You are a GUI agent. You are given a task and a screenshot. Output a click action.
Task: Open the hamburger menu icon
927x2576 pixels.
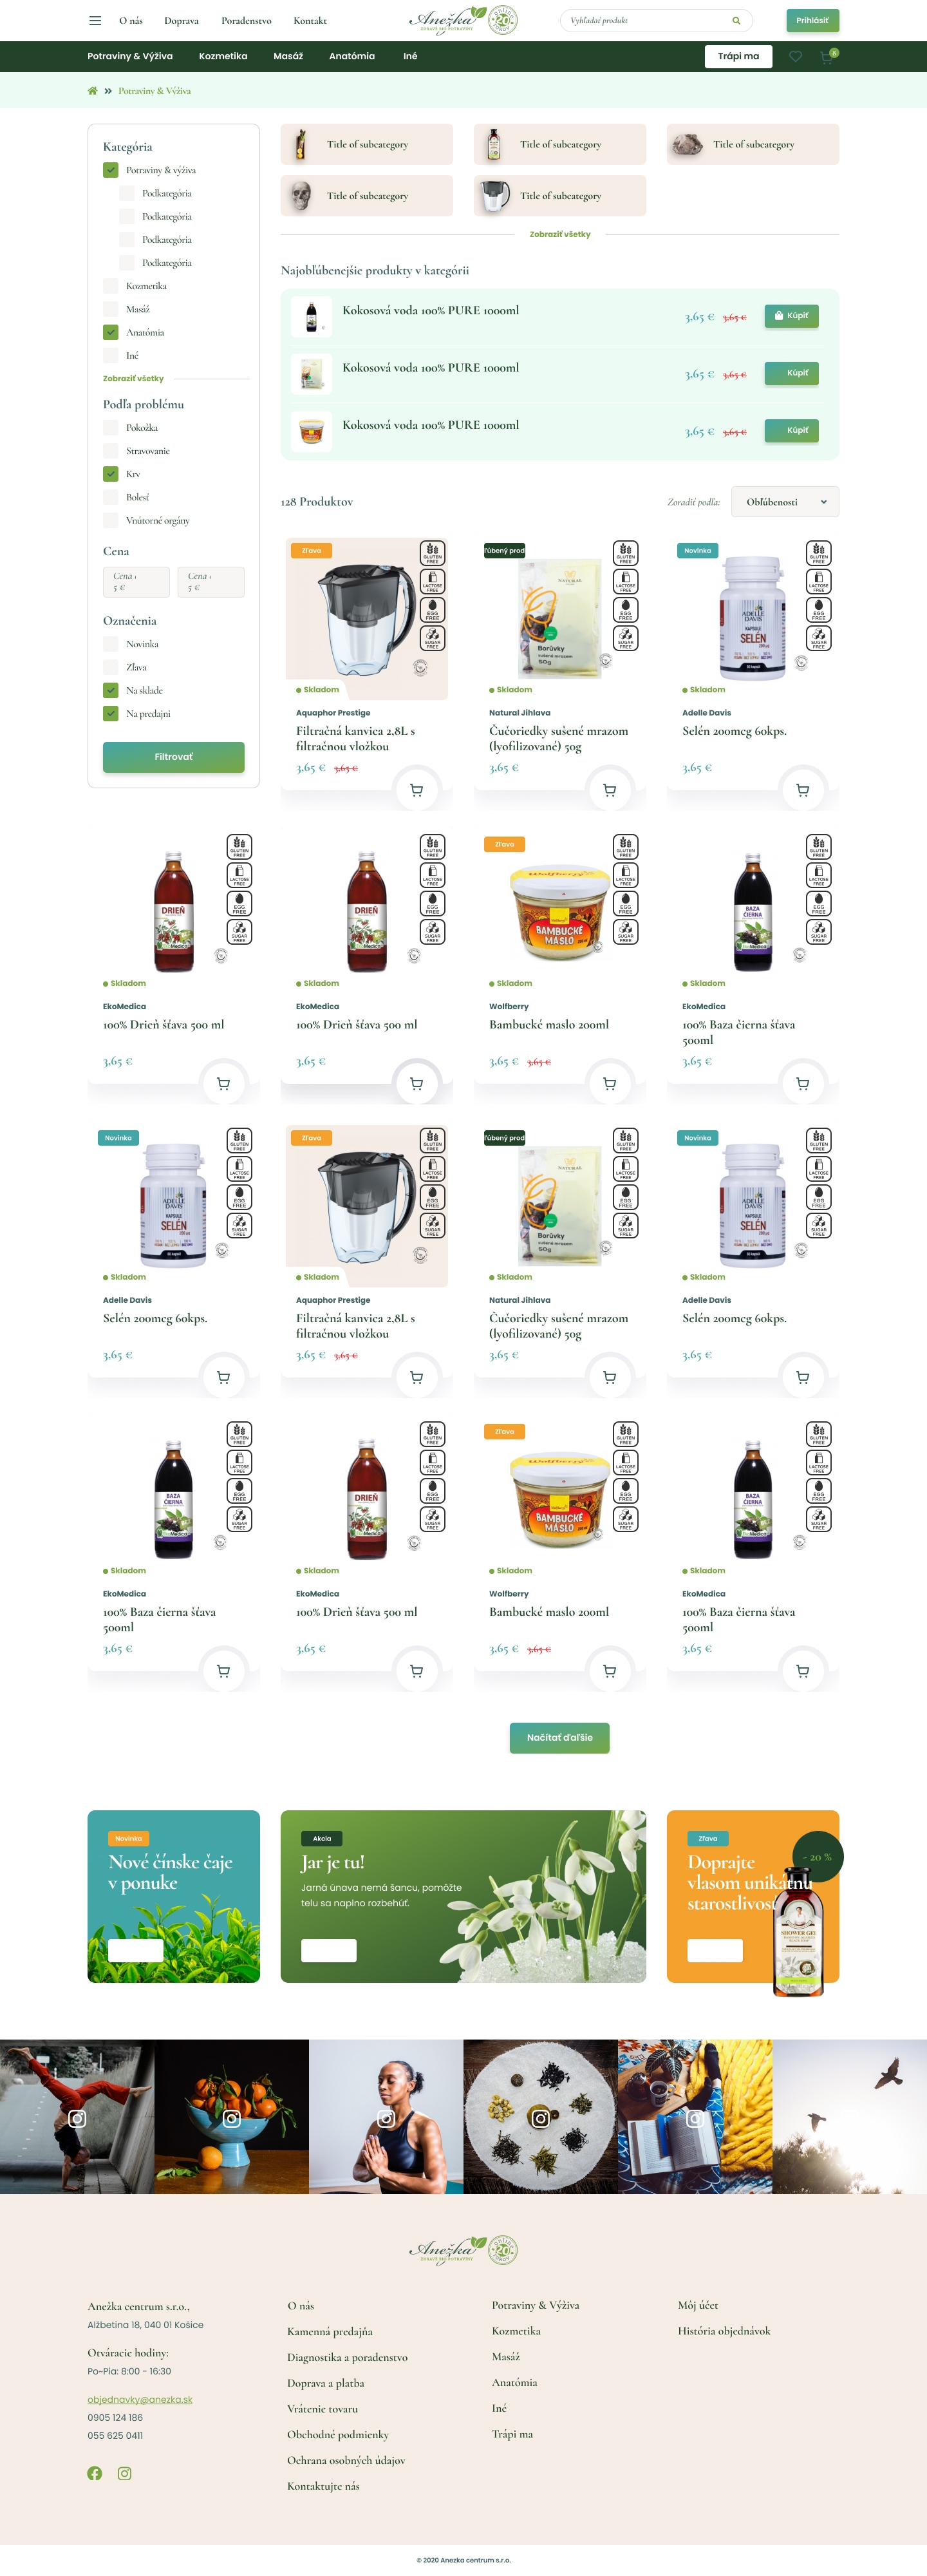(x=95, y=20)
